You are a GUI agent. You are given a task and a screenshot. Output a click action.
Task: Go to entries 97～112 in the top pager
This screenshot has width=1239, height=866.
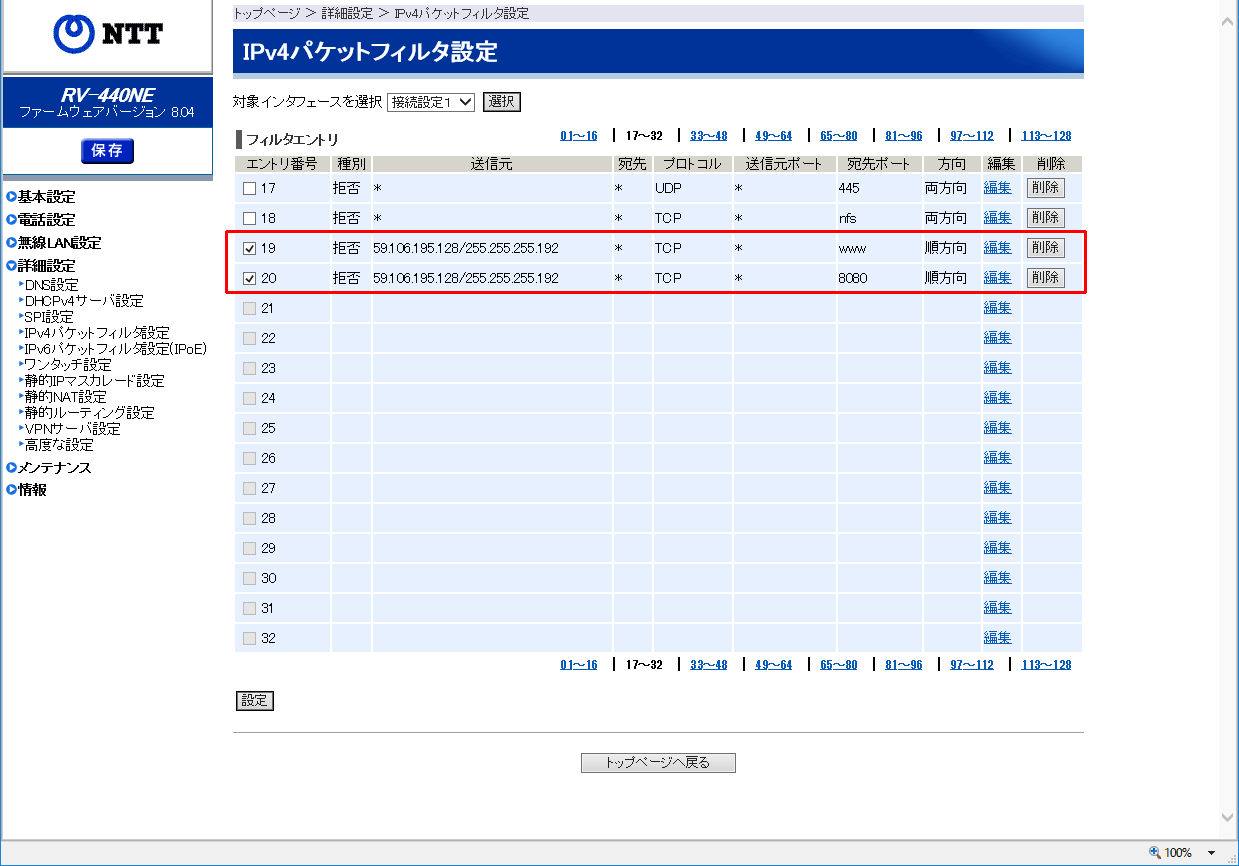tap(972, 136)
